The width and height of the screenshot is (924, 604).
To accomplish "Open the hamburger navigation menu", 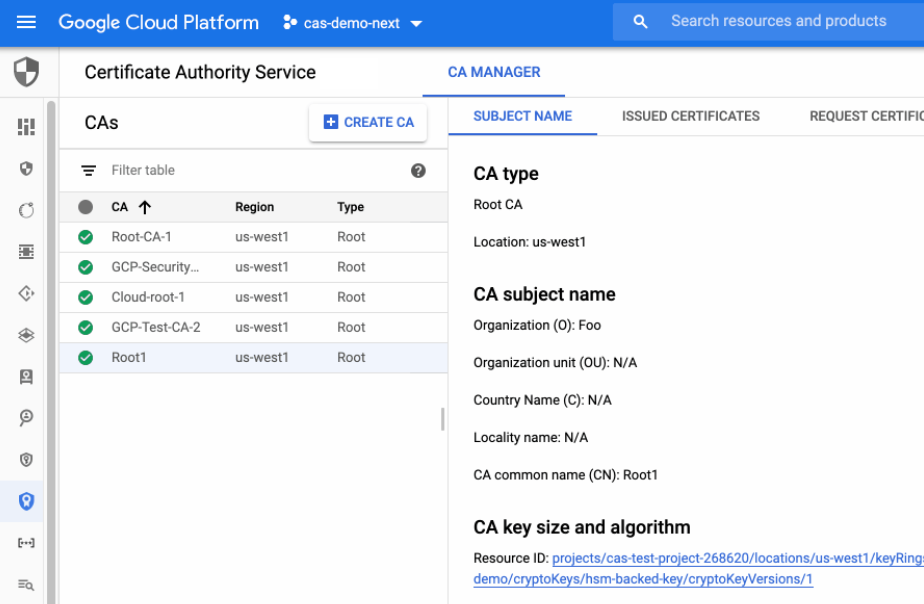I will (26, 22).
